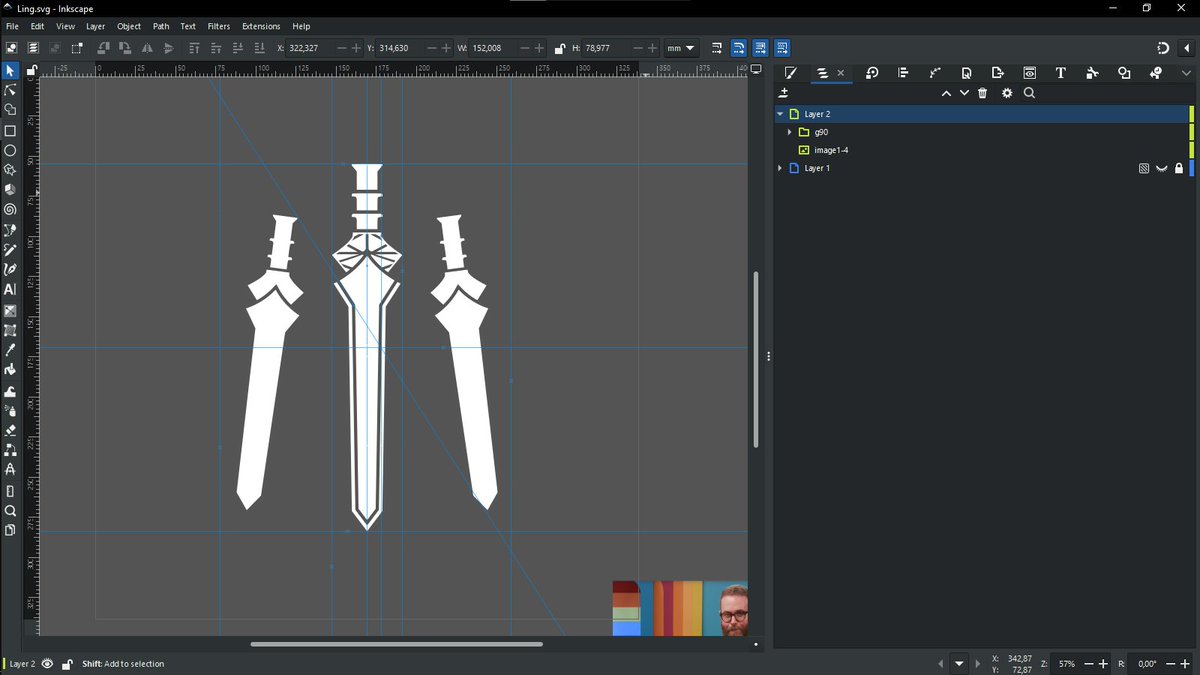Select the Gradient tool

[x=10, y=311]
